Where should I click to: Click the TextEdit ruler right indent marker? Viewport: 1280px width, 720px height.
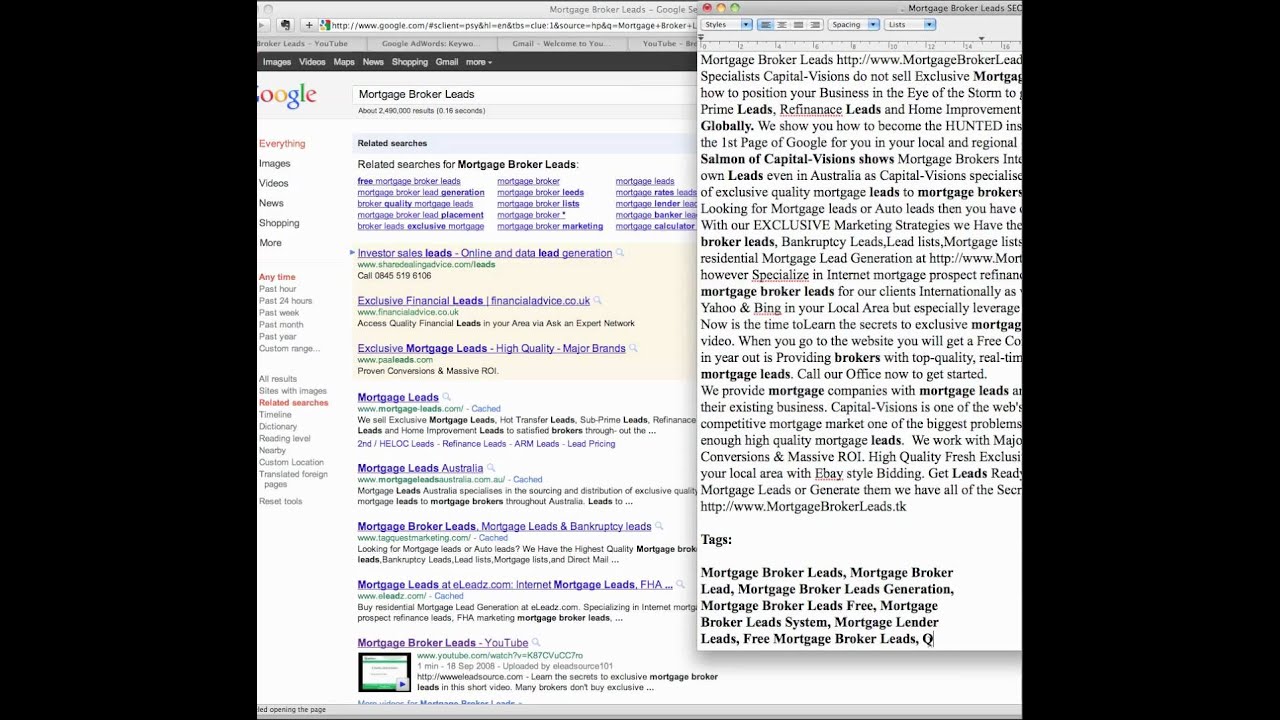point(981,40)
